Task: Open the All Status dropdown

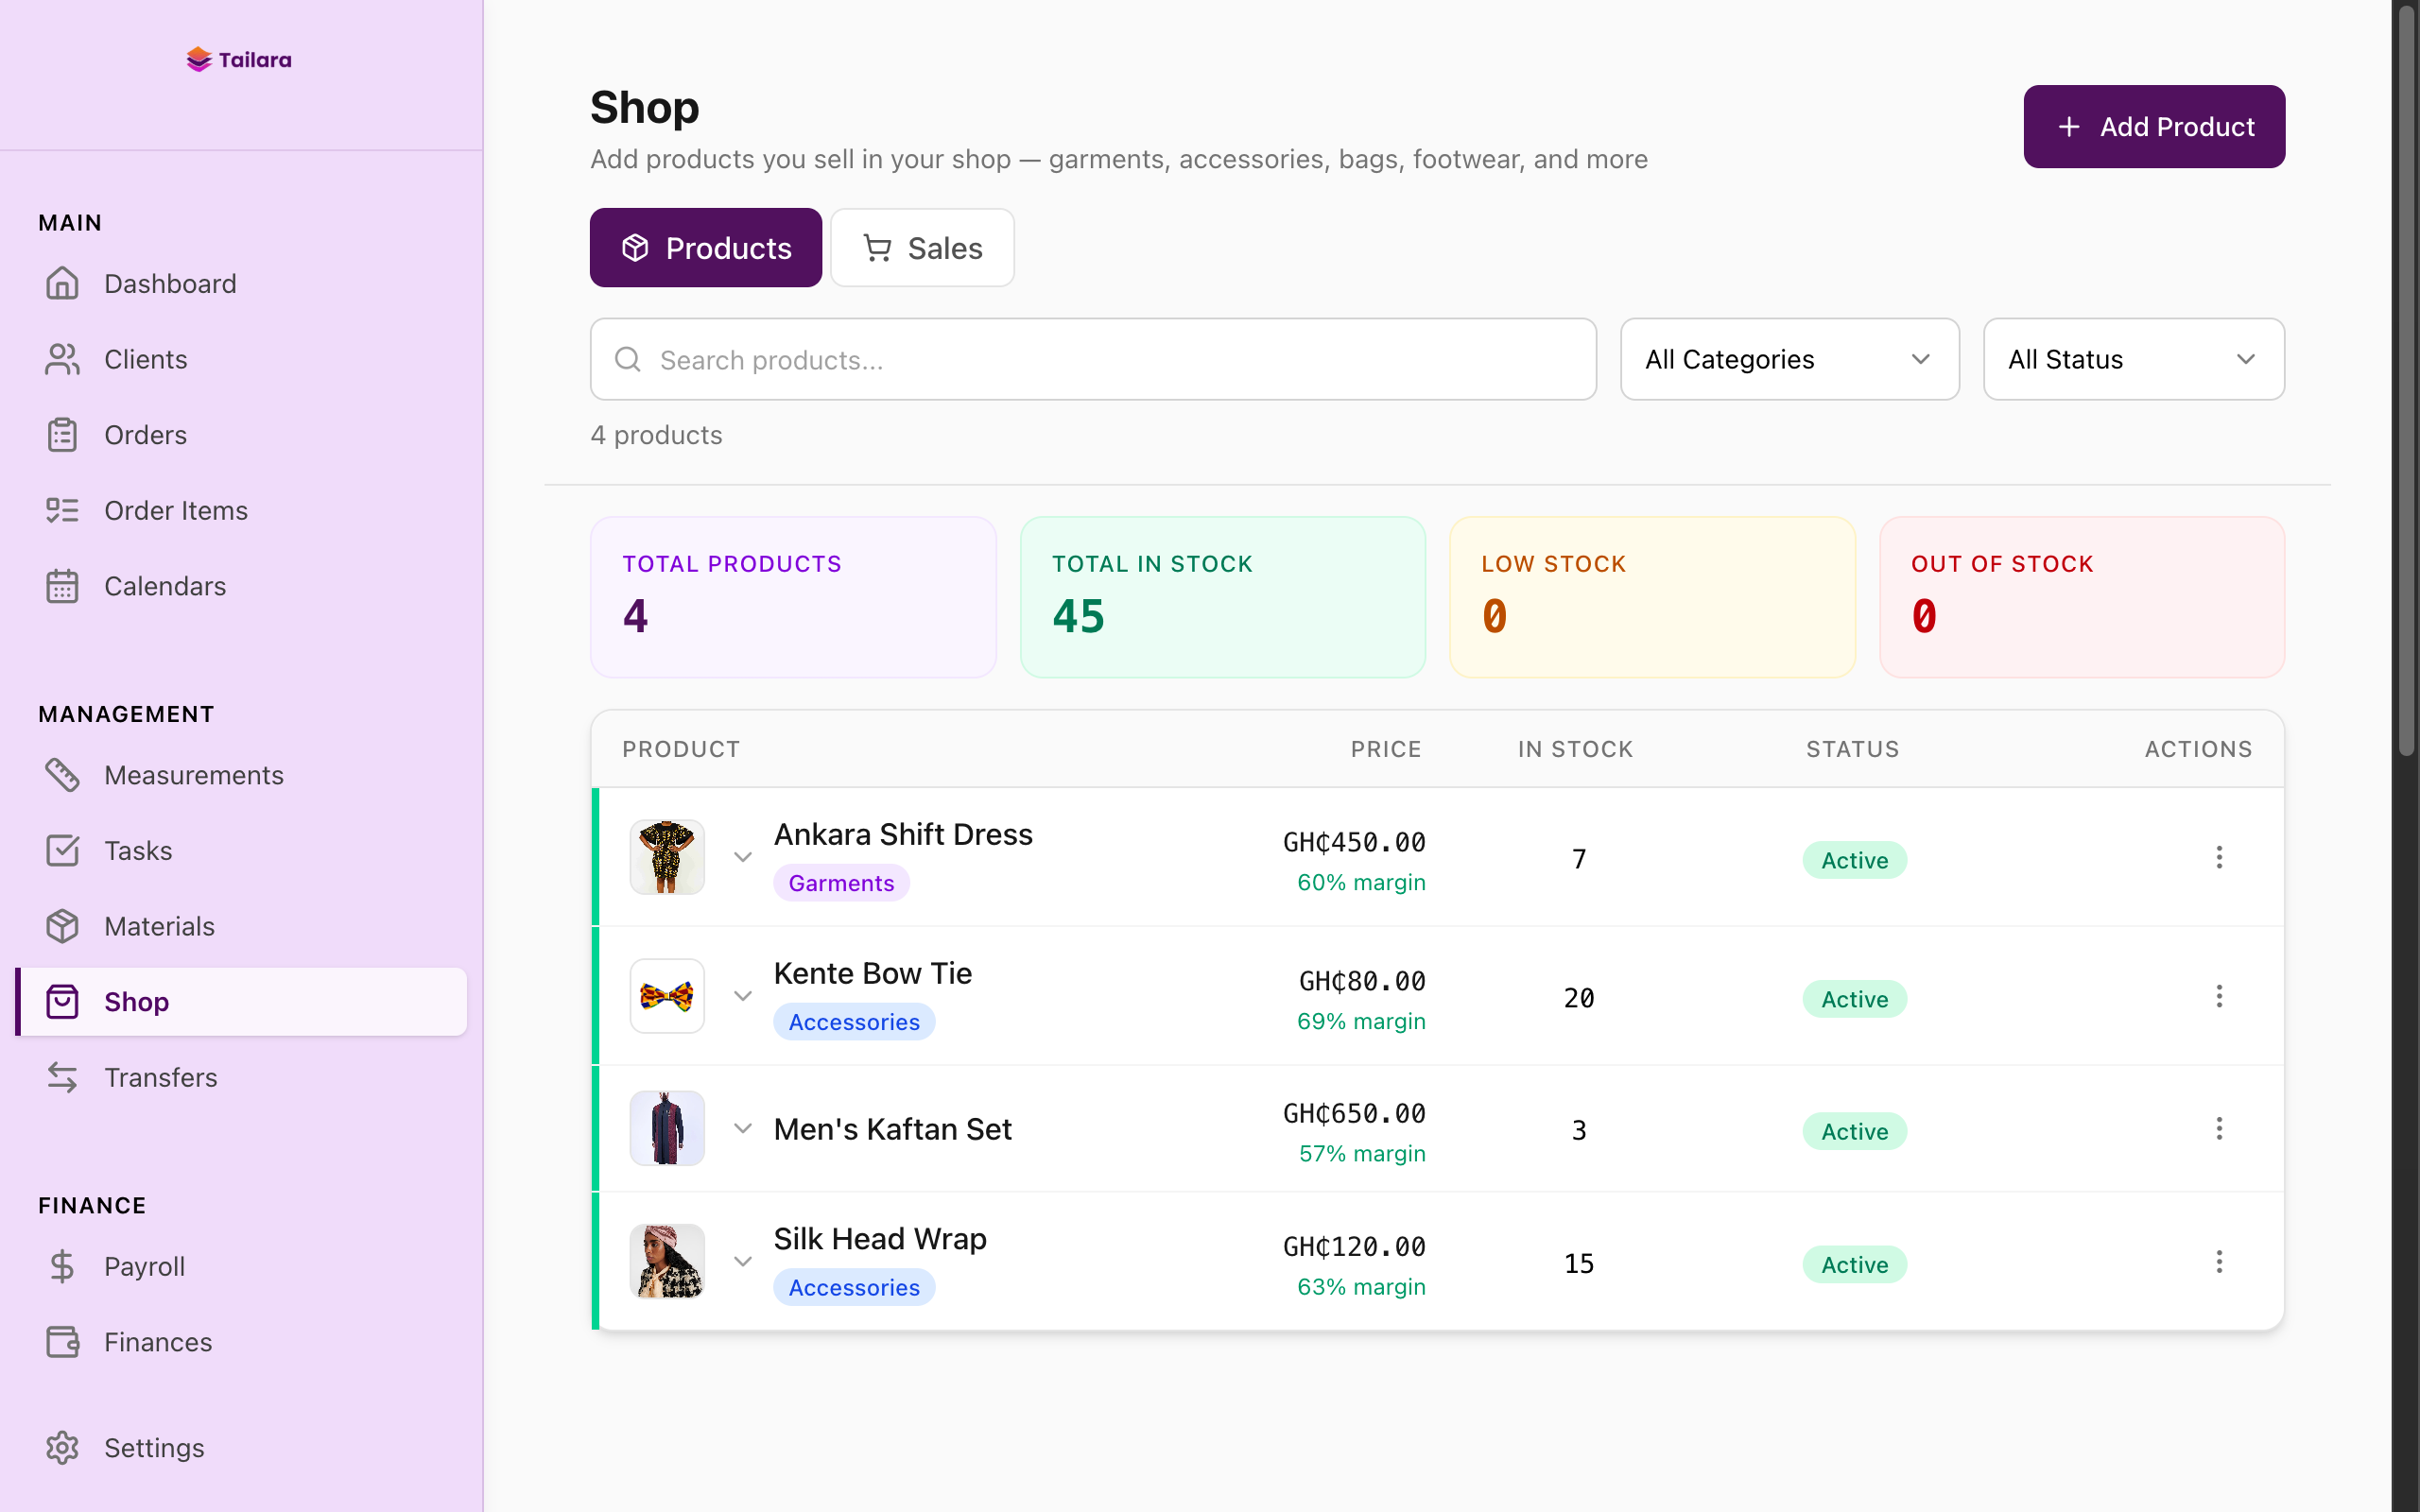Action: [2133, 359]
